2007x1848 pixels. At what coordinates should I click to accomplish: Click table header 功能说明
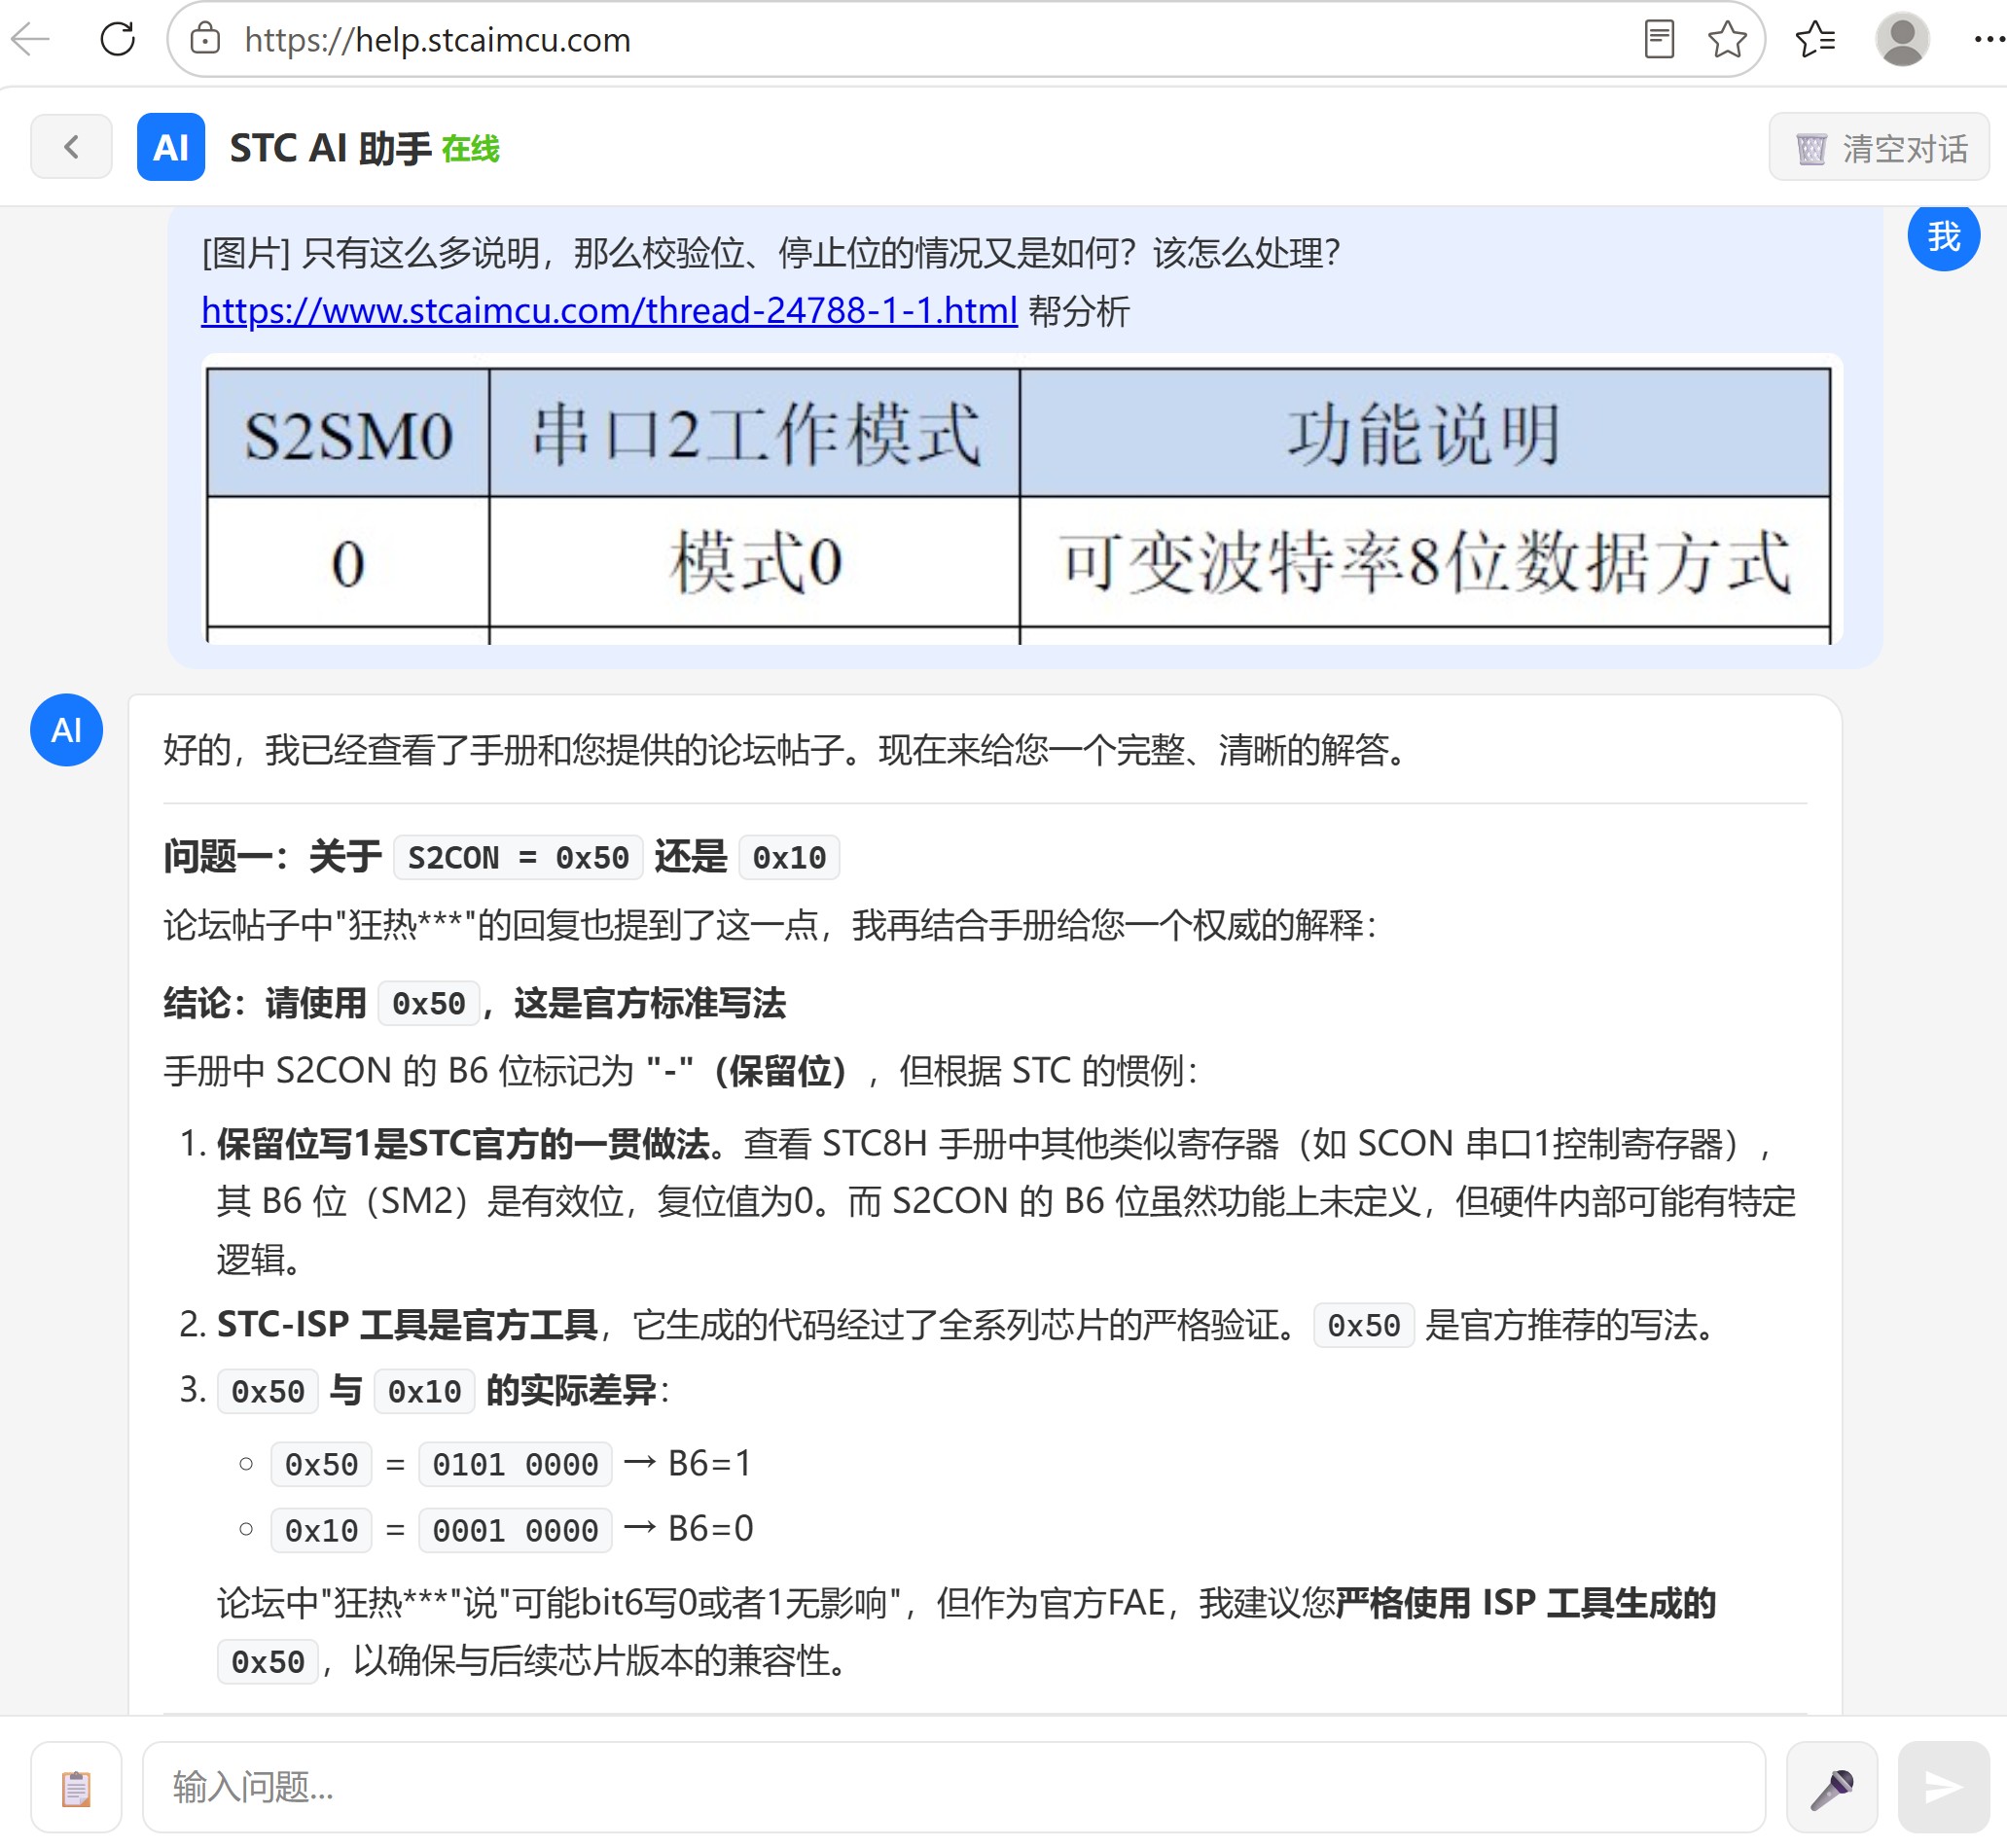(x=1424, y=433)
